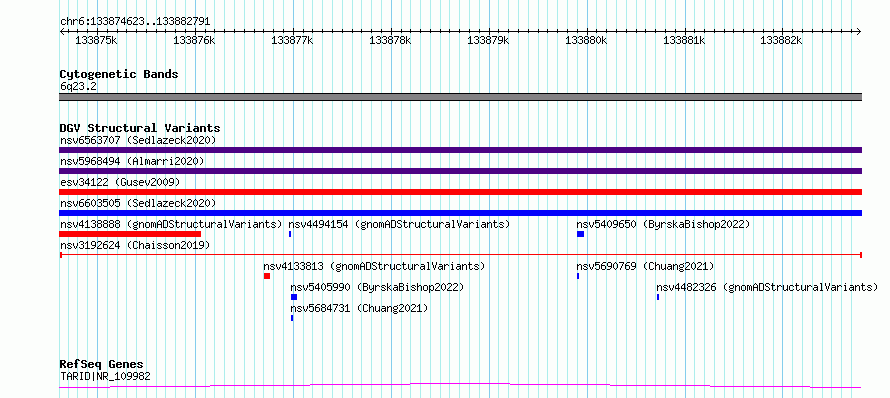Image resolution: width=890 pixels, height=398 pixels.
Task: Open nsv5405990 (ByrskaBishop2022) label
Action: coord(377,287)
